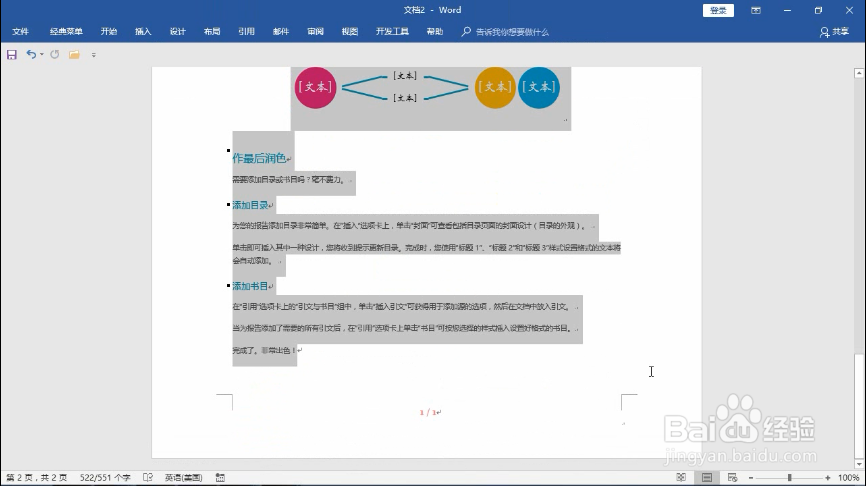Open the 经典菜单 tab

pyautogui.click(x=66, y=31)
